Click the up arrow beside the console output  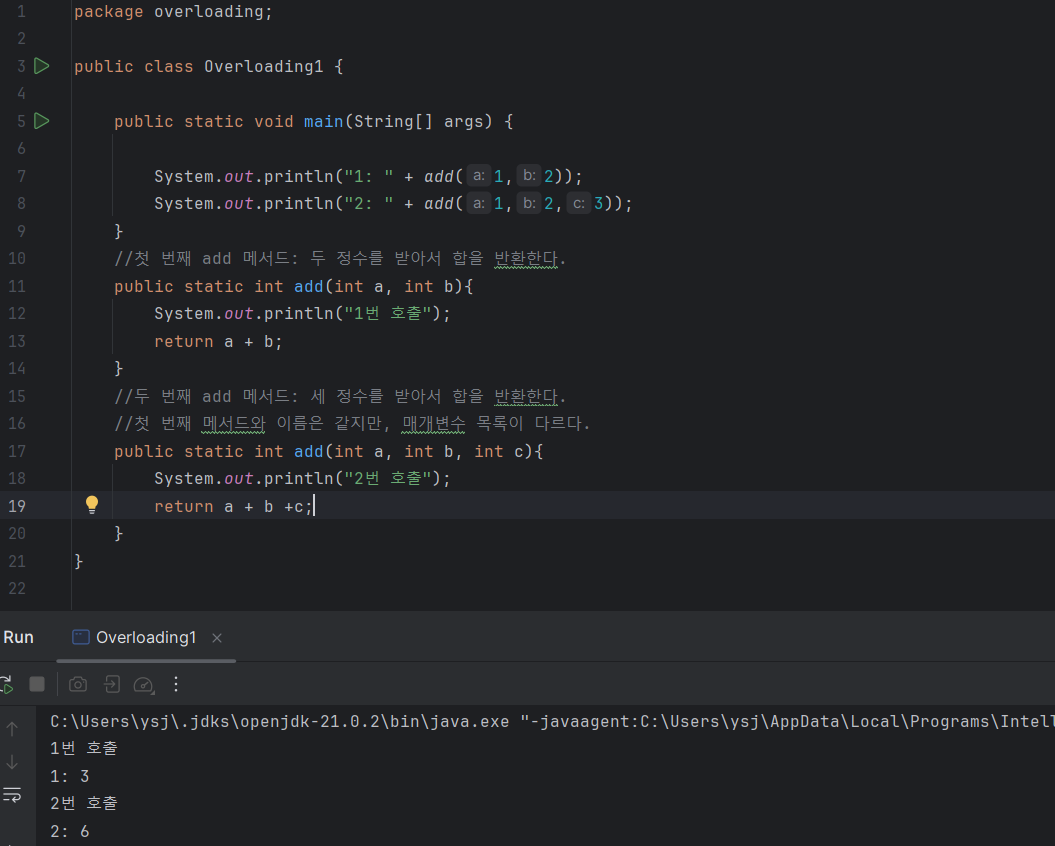point(12,728)
